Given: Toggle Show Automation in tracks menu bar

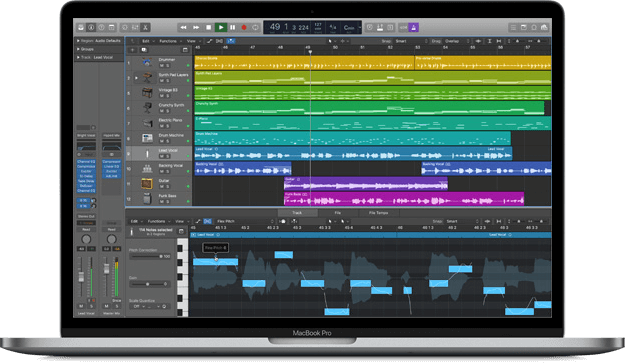Looking at the screenshot, I should click(x=210, y=41).
